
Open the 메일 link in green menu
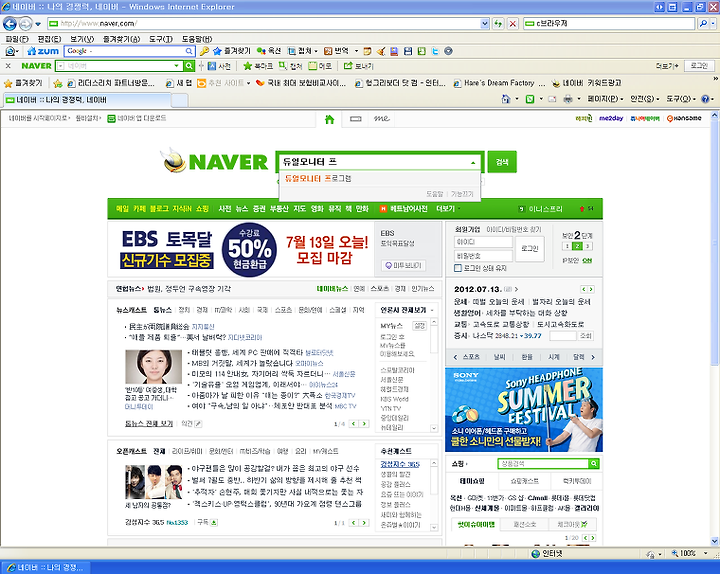point(122,209)
